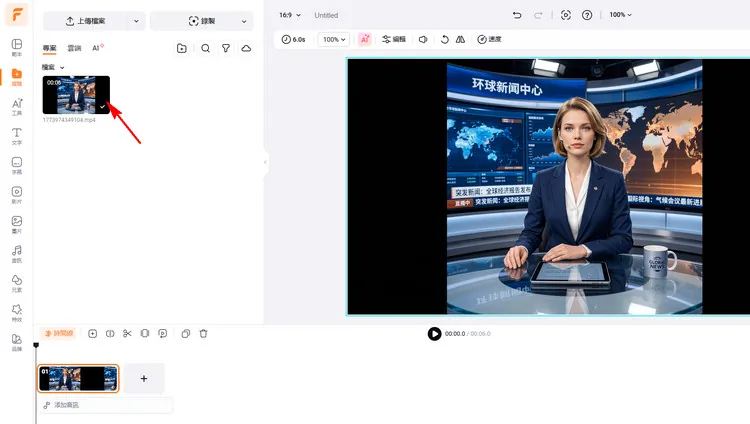
Task: Open the filter icon in the media panel
Action: (226, 48)
